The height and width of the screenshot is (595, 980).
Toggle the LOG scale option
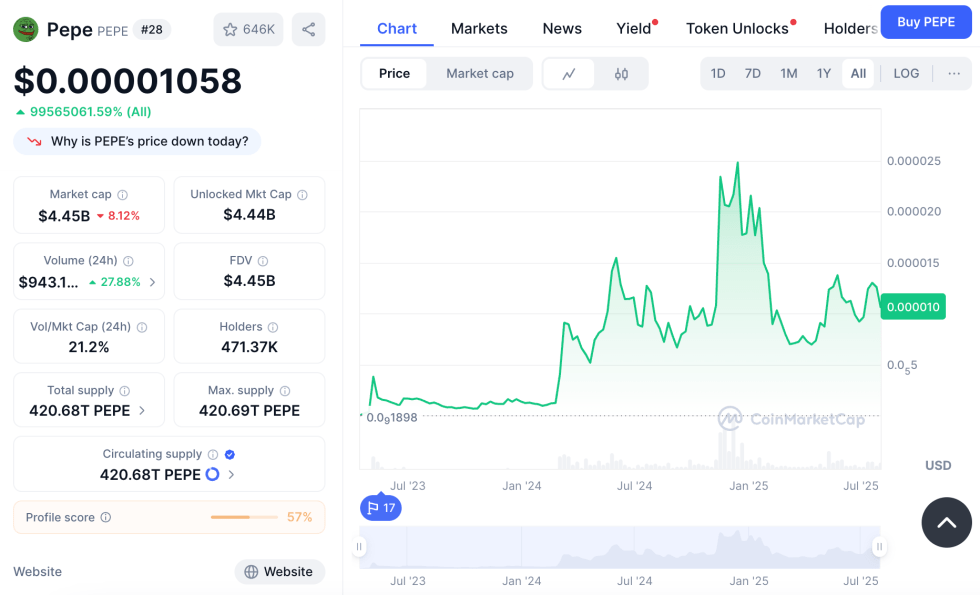(x=906, y=74)
